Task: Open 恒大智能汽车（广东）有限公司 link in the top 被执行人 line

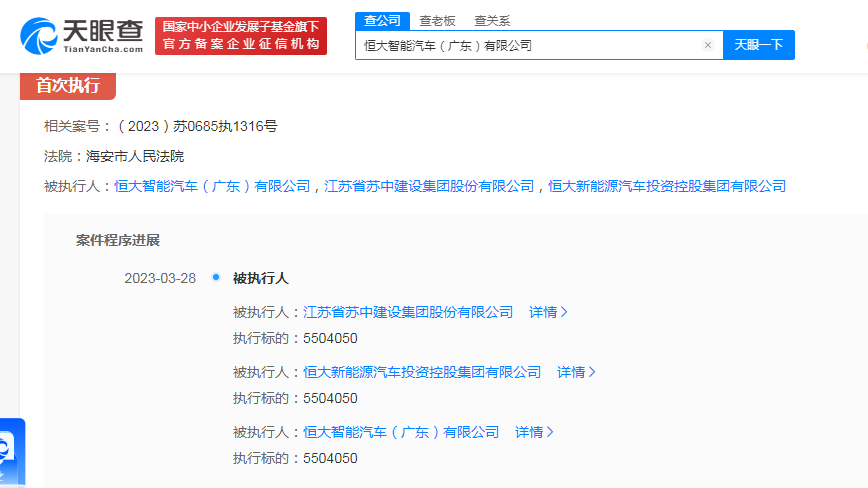Action: (212, 186)
